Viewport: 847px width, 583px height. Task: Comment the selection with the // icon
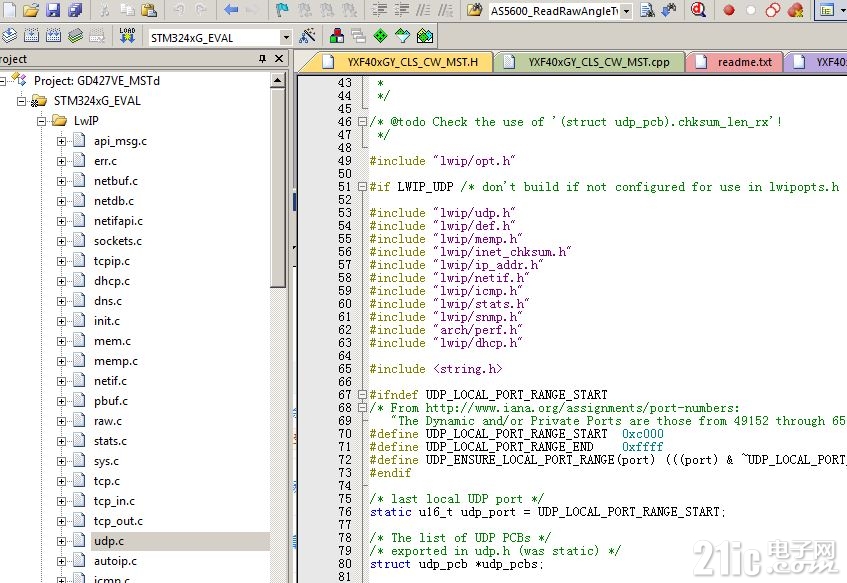tap(422, 10)
